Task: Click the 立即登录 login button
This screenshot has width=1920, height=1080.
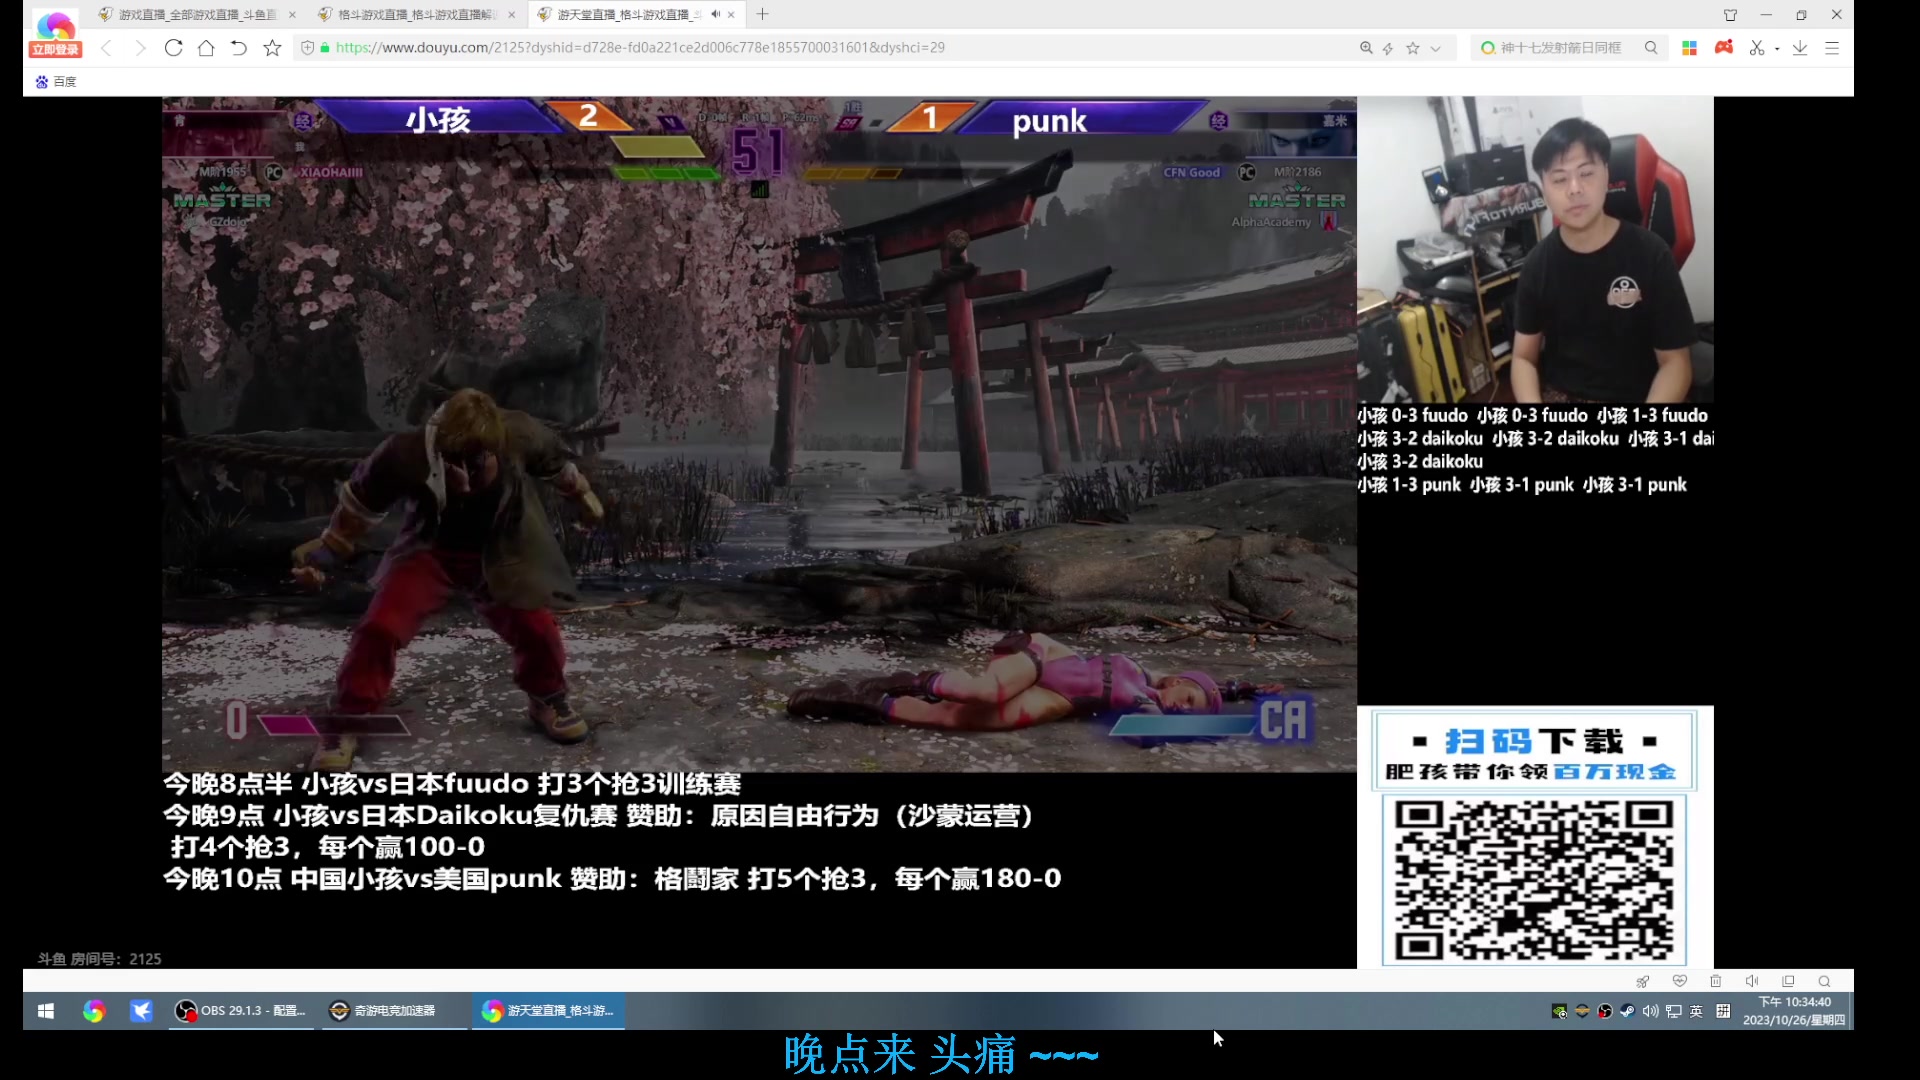Action: pos(56,49)
